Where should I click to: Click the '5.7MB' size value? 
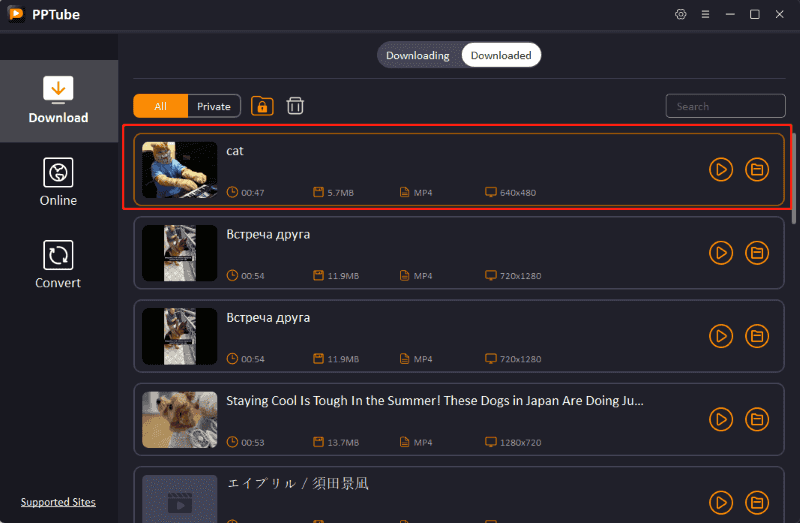[x=340, y=193]
